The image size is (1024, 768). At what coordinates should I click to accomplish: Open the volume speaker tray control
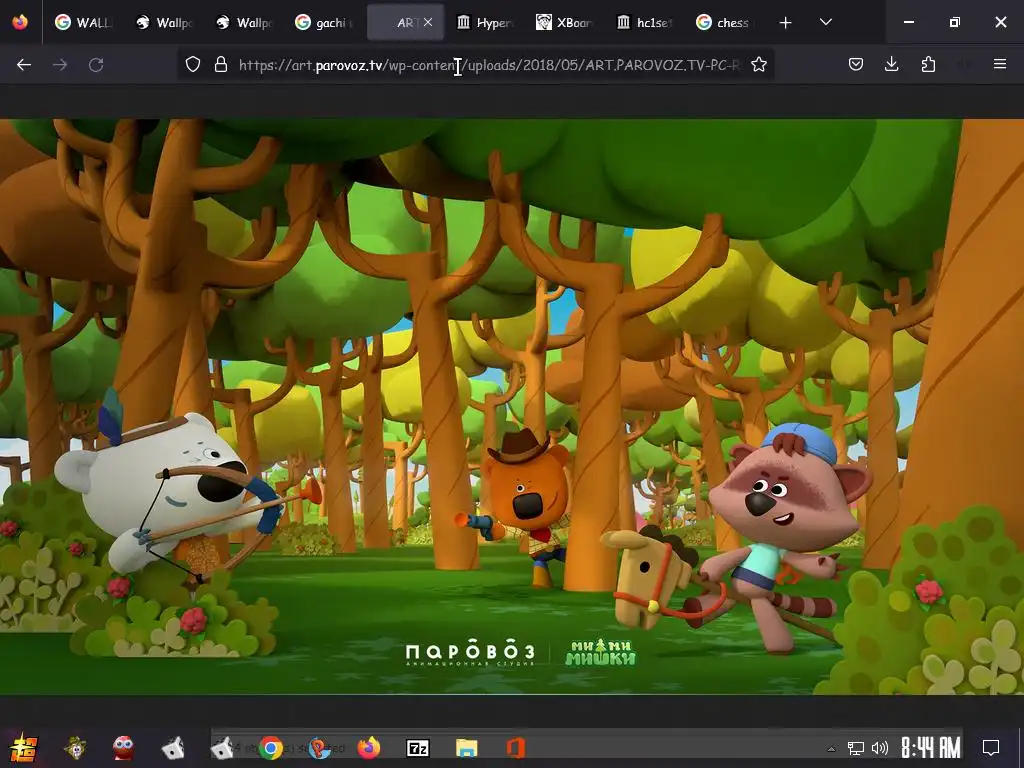point(880,748)
